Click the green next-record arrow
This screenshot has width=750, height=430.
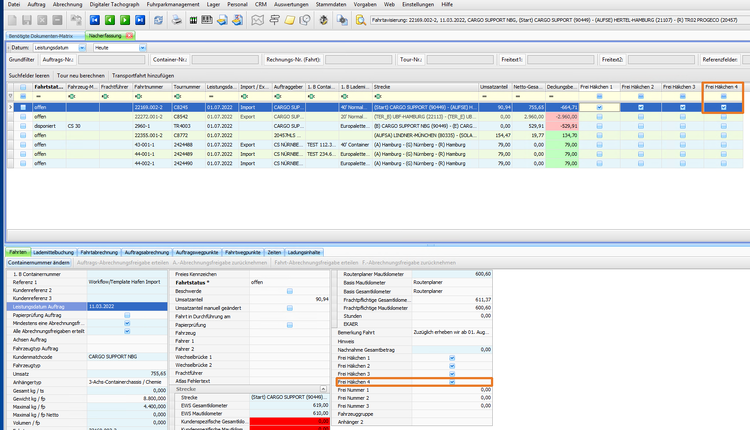(124, 19)
